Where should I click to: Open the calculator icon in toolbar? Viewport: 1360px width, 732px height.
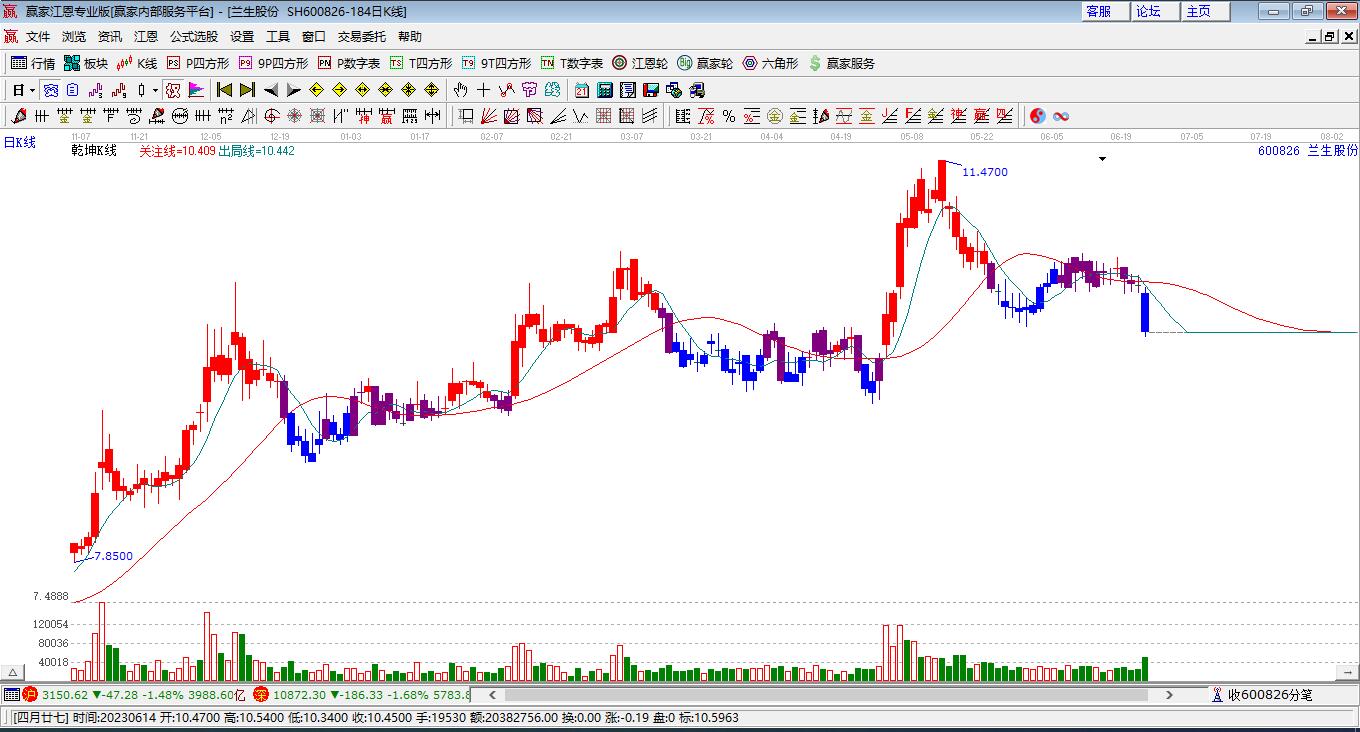(x=604, y=90)
